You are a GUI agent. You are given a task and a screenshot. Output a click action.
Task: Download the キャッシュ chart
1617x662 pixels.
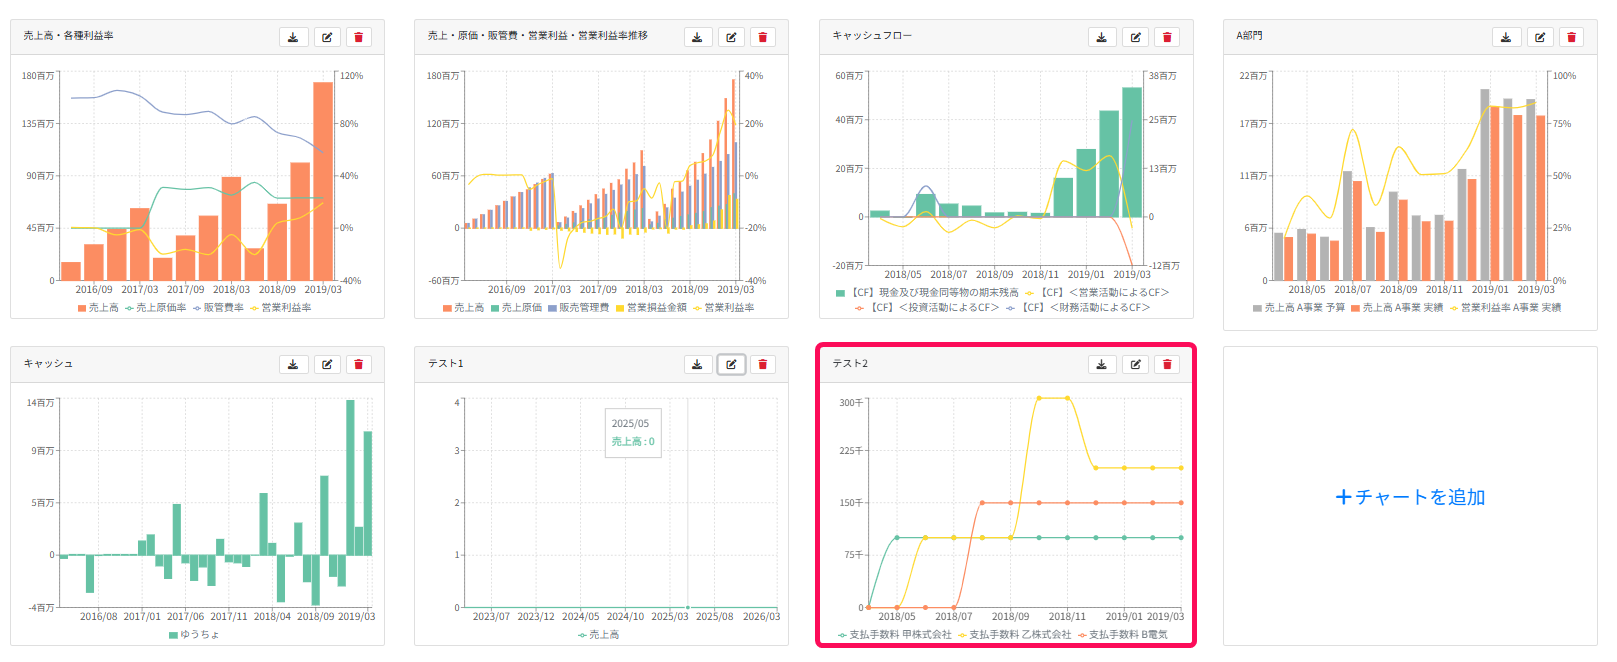click(x=293, y=364)
